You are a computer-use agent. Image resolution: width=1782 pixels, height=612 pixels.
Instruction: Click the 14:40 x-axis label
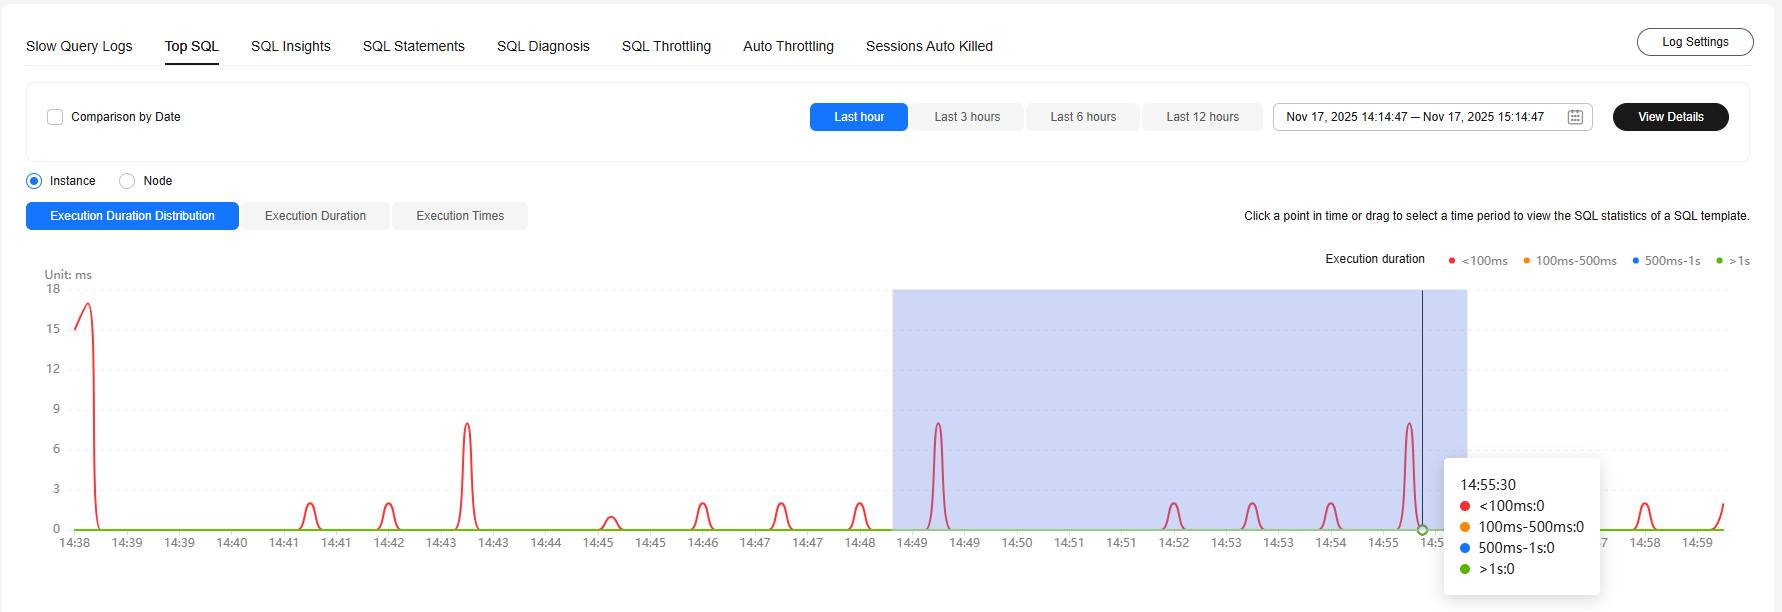click(232, 543)
